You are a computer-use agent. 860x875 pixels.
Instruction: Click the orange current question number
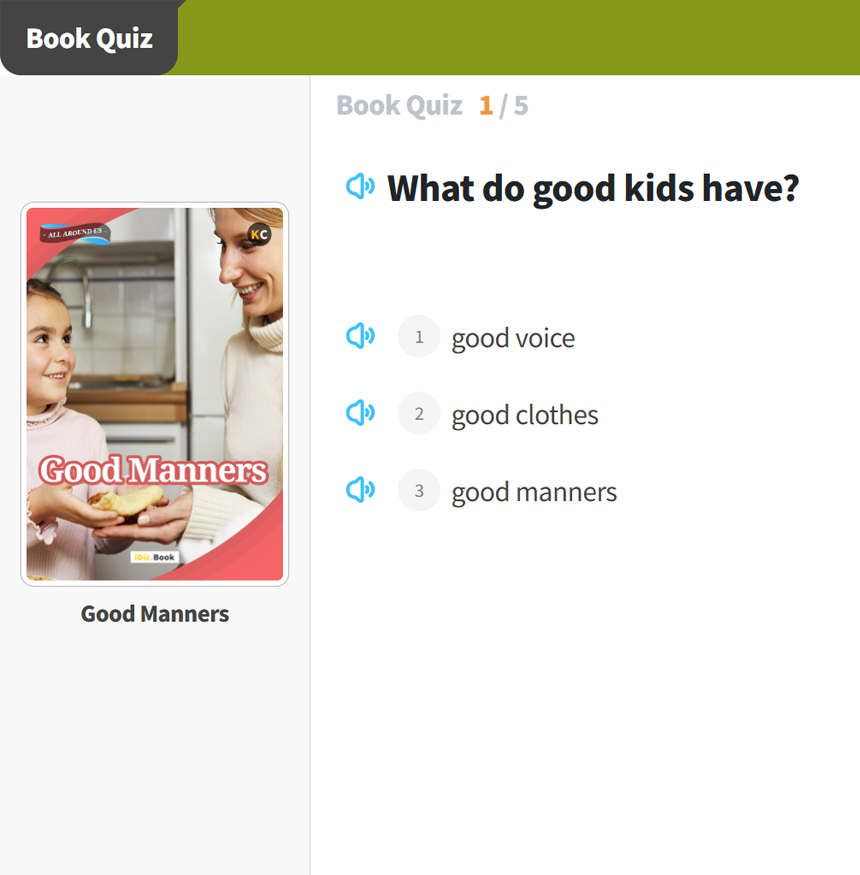click(x=486, y=105)
